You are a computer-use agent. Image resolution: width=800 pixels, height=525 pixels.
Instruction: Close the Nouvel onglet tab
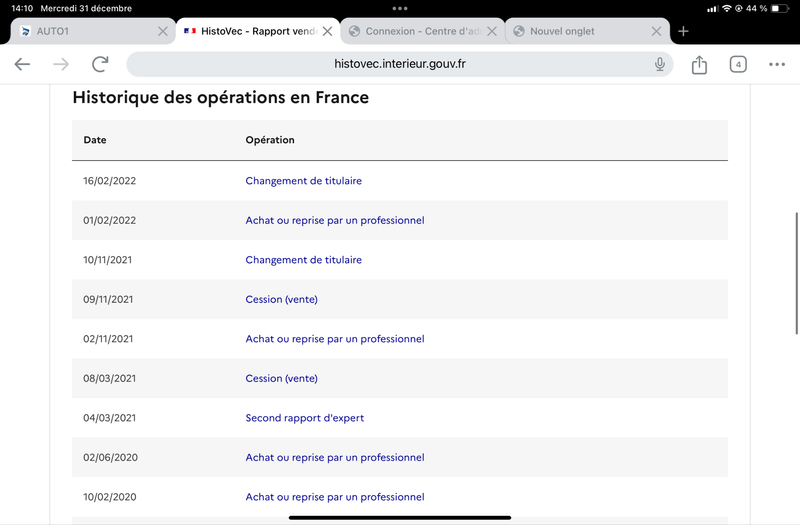(656, 31)
